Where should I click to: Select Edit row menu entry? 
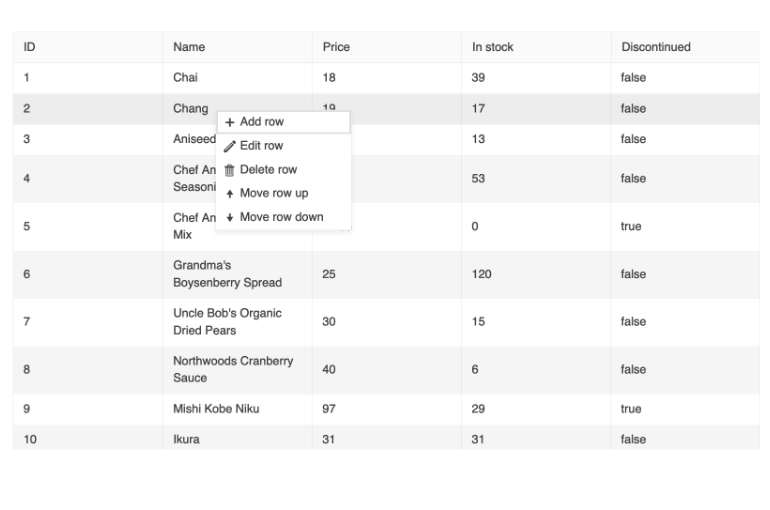(262, 146)
